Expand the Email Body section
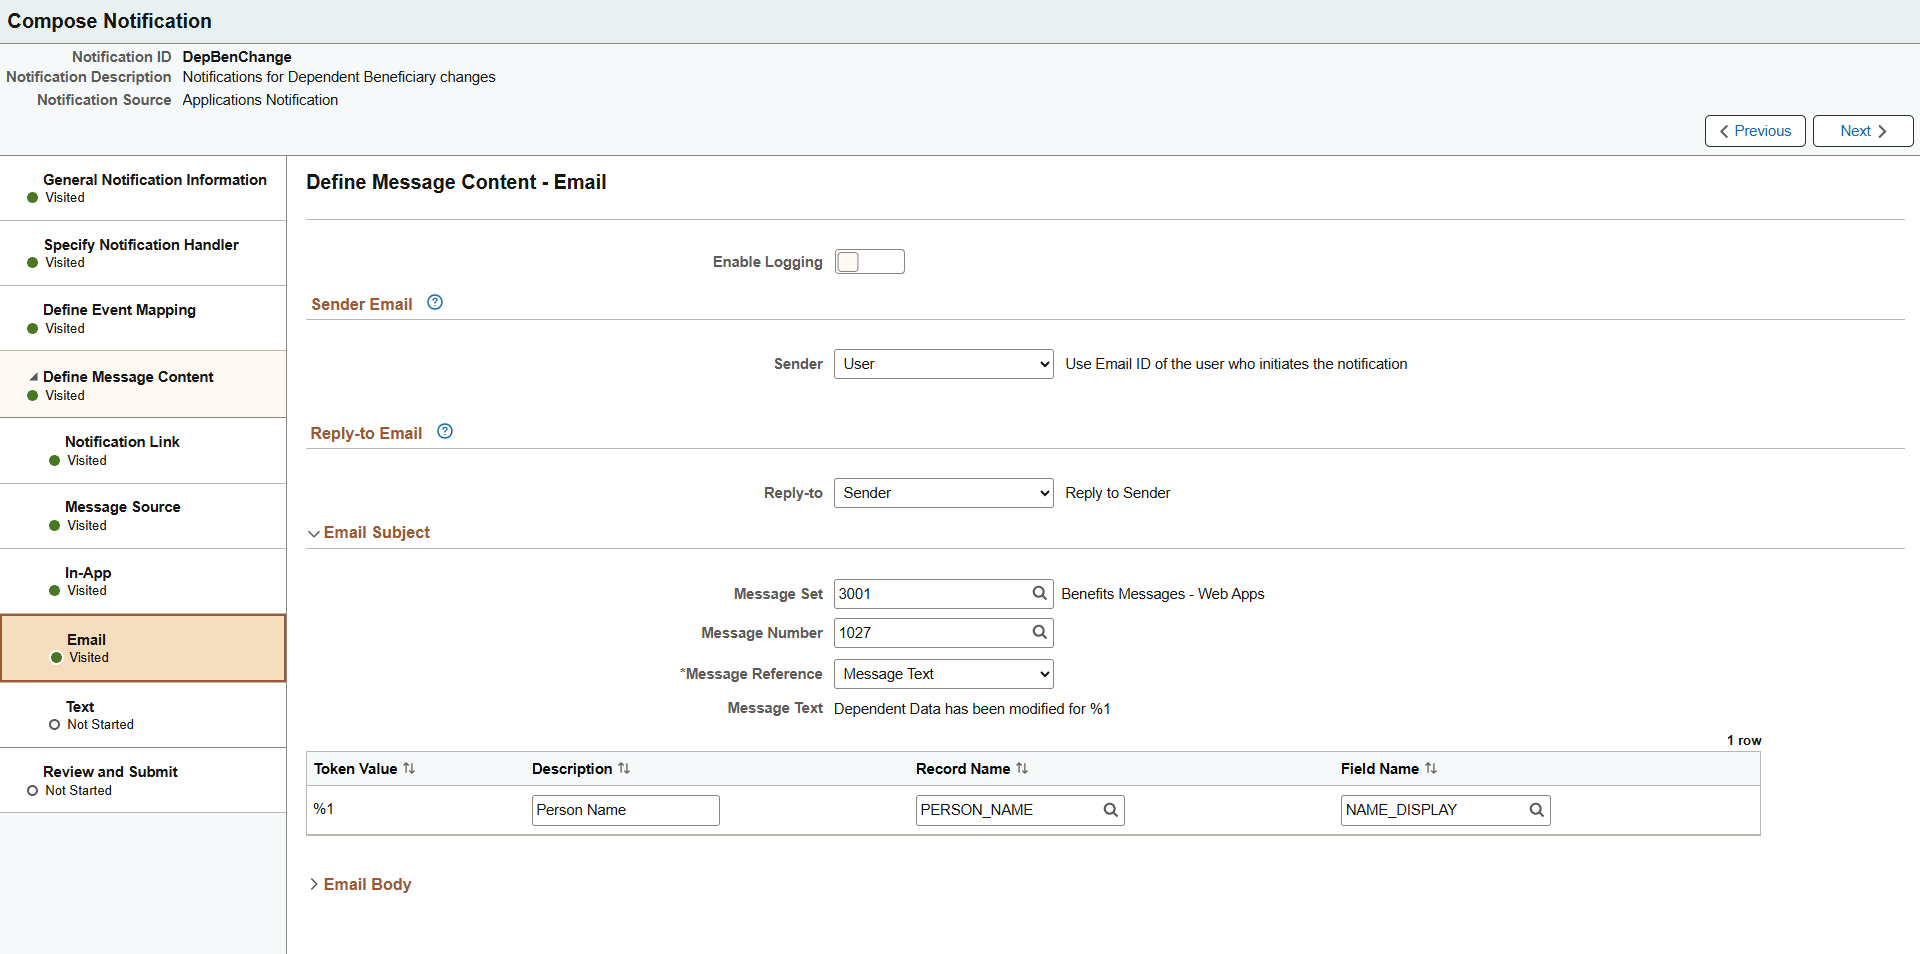 (314, 884)
